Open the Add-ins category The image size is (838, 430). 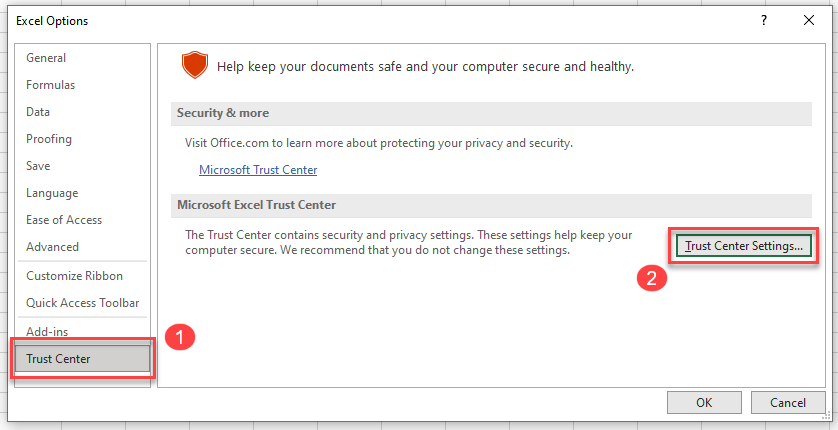coord(47,331)
